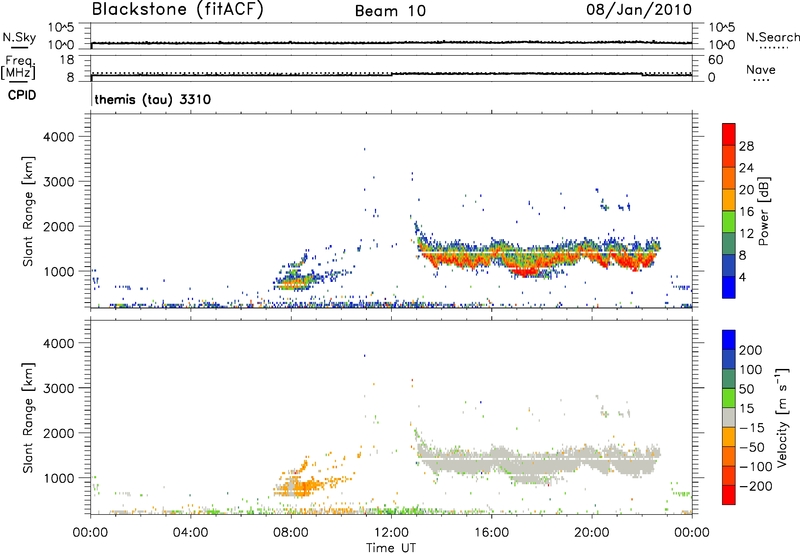Click the 'Time UT' axis title
This screenshot has width=800, height=554.
(391, 548)
